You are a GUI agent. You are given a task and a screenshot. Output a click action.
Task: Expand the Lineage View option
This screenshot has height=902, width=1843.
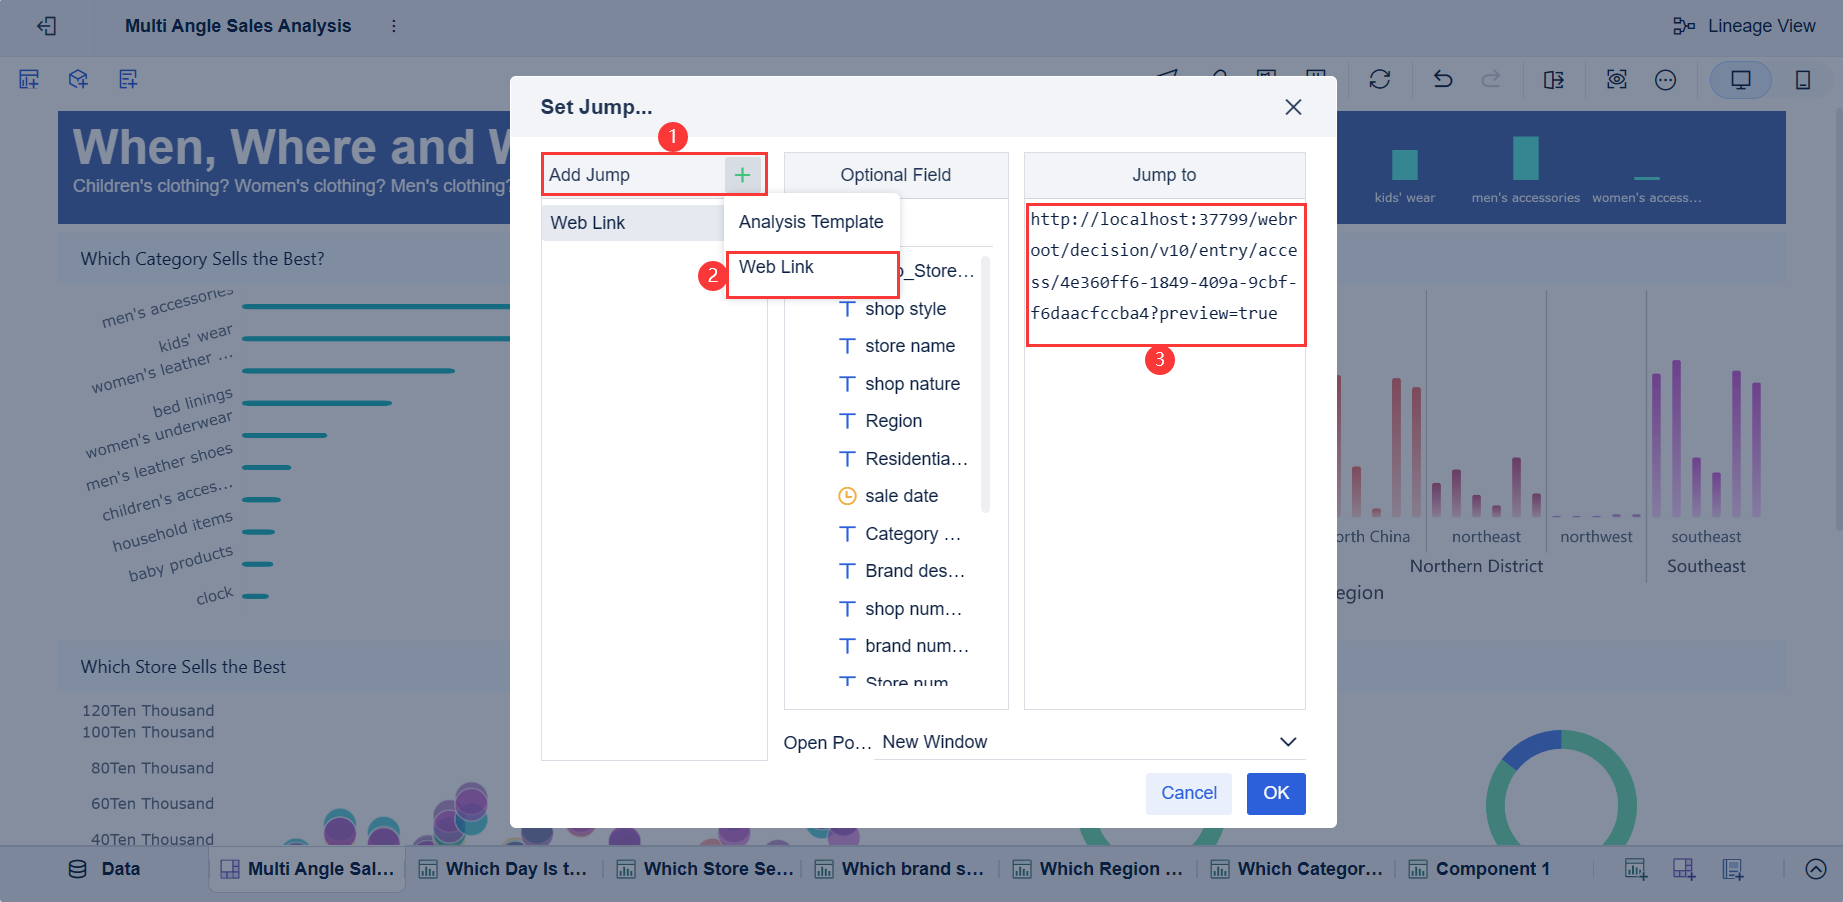(1745, 26)
